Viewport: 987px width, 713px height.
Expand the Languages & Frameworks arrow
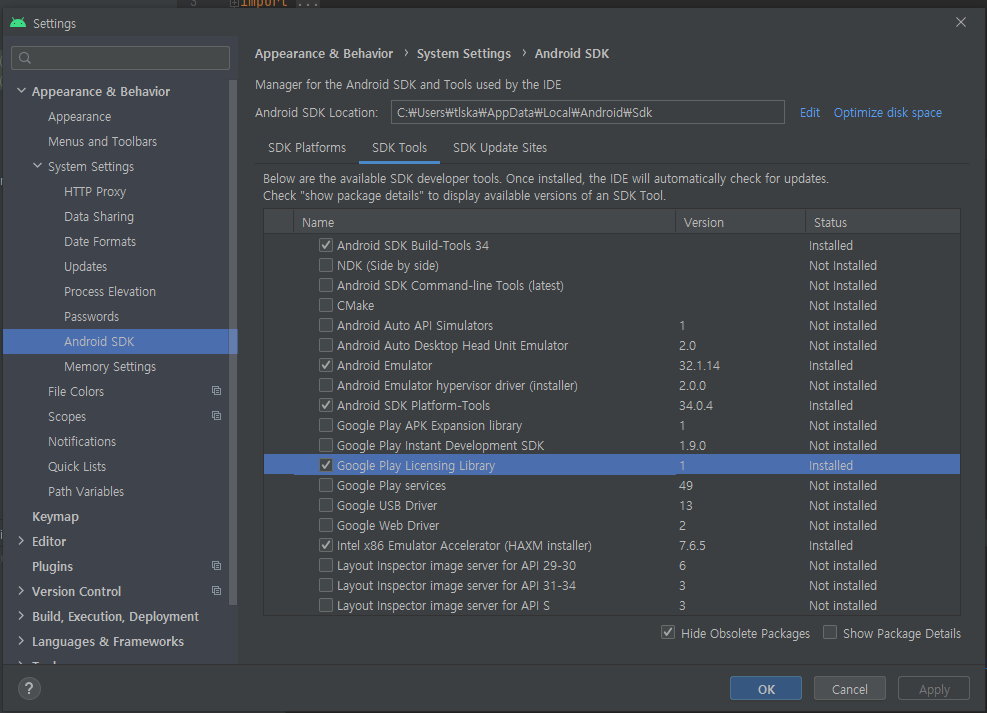coord(21,641)
